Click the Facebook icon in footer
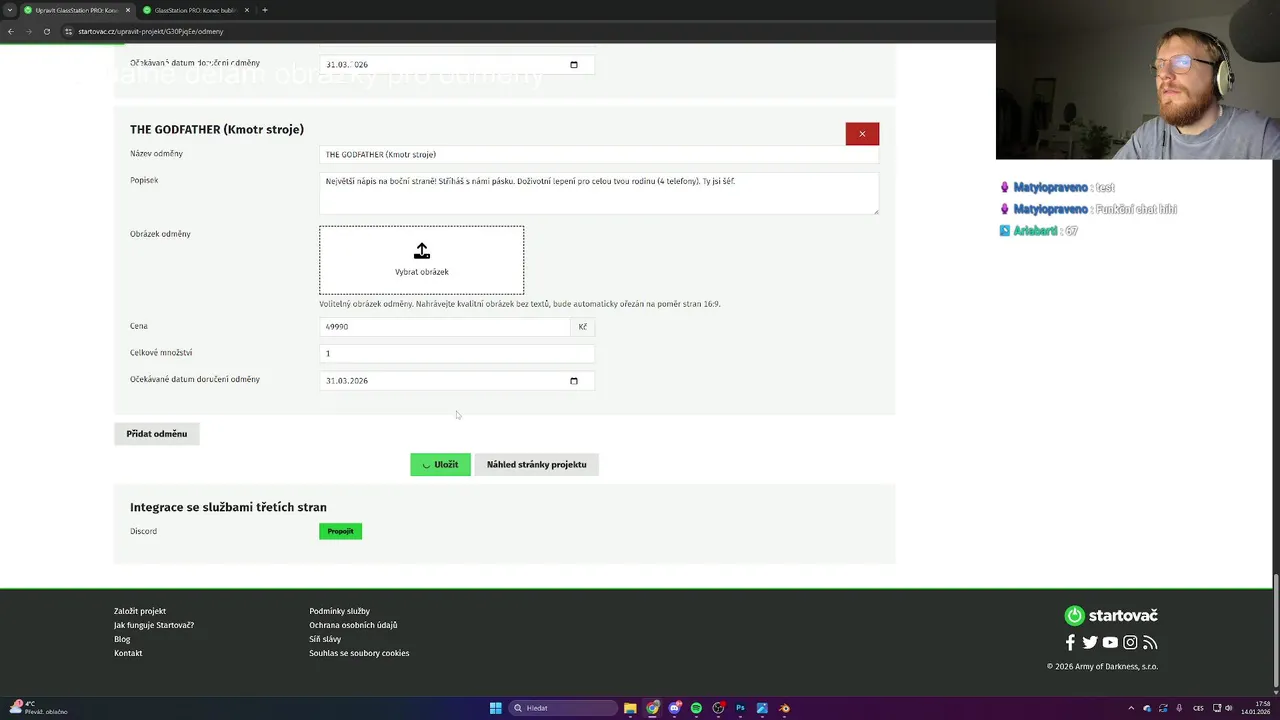 point(1070,643)
